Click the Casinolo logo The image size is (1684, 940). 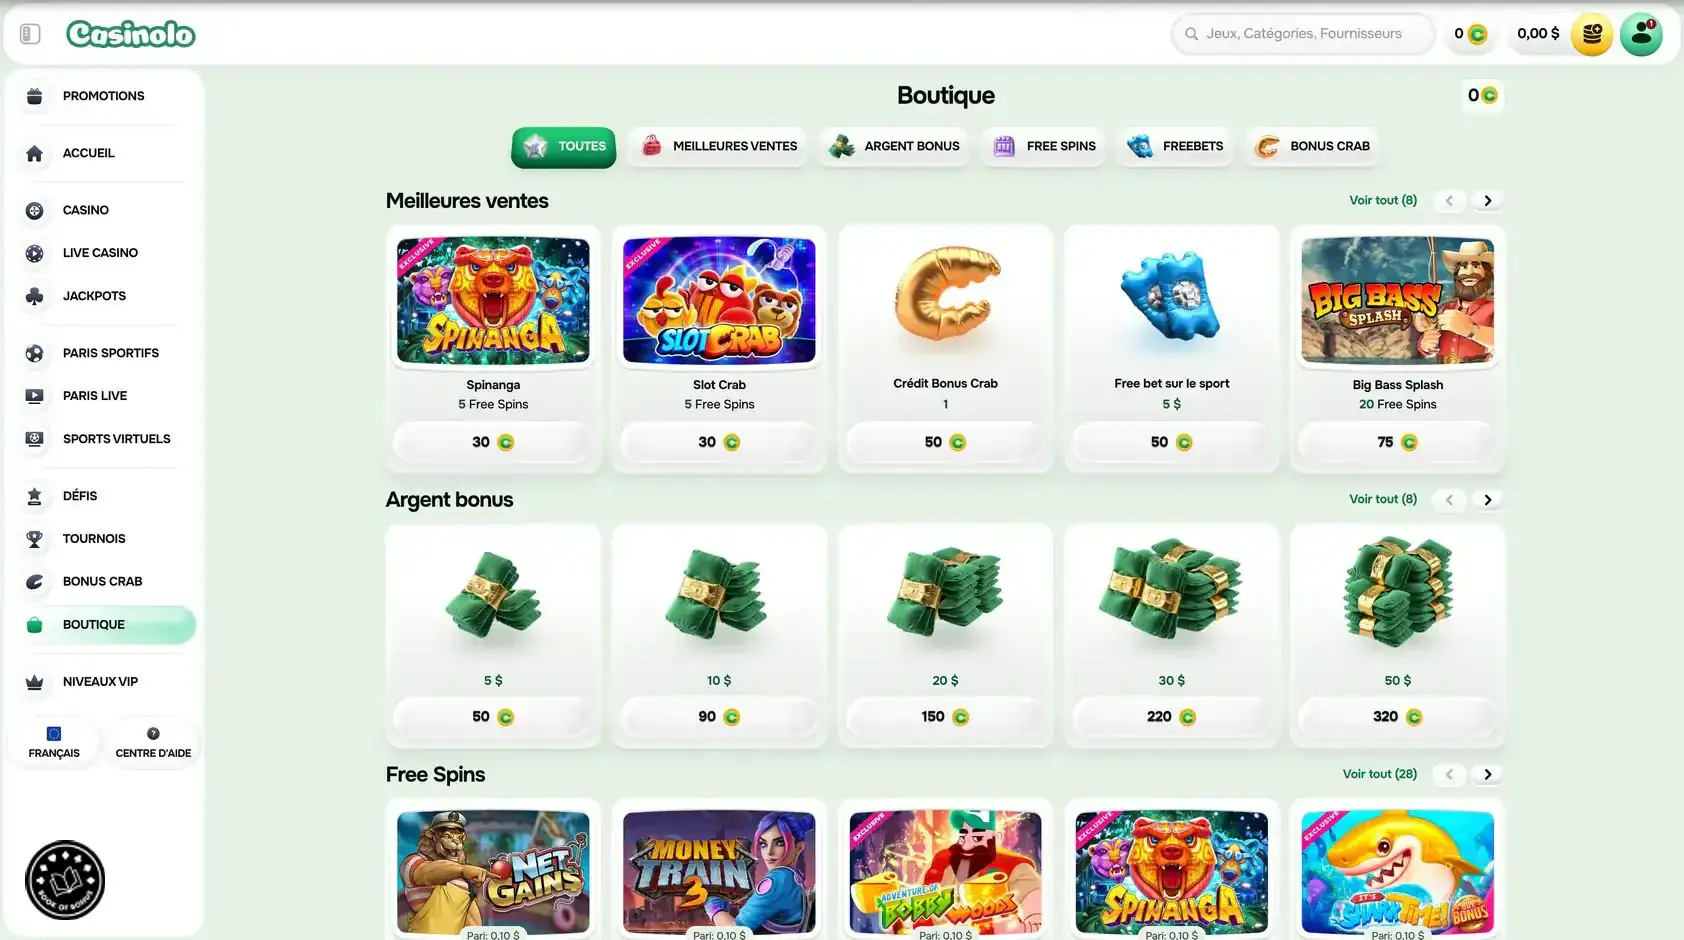tap(131, 34)
